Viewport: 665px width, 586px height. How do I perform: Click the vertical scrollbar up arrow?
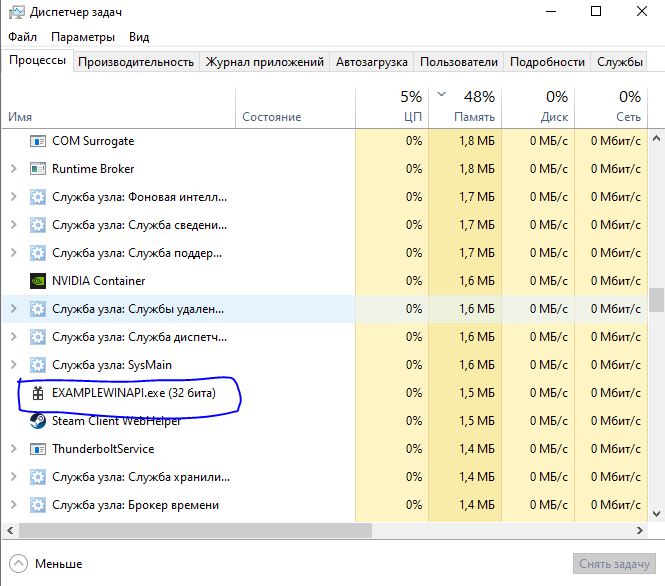pyautogui.click(x=656, y=138)
